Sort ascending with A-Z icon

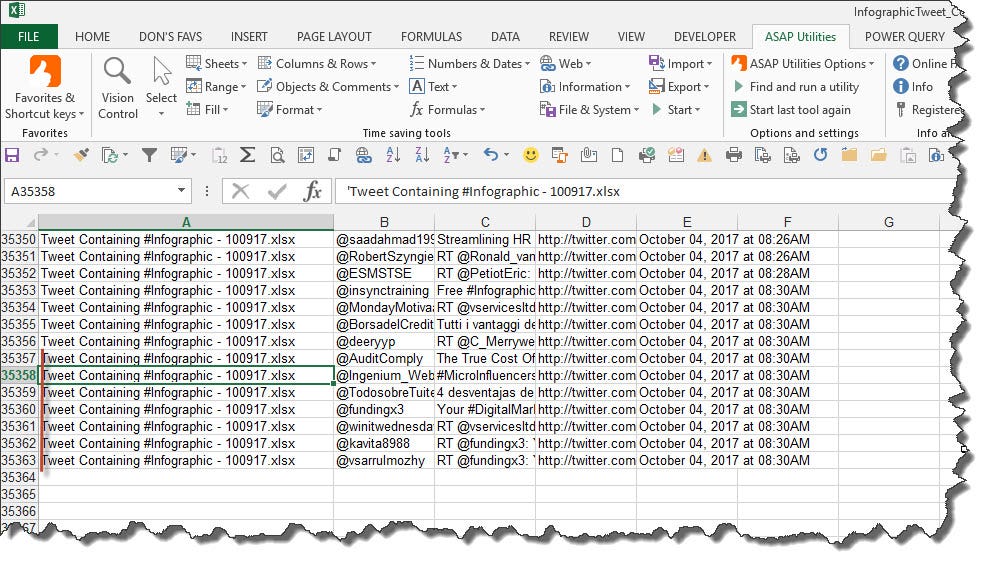point(393,155)
